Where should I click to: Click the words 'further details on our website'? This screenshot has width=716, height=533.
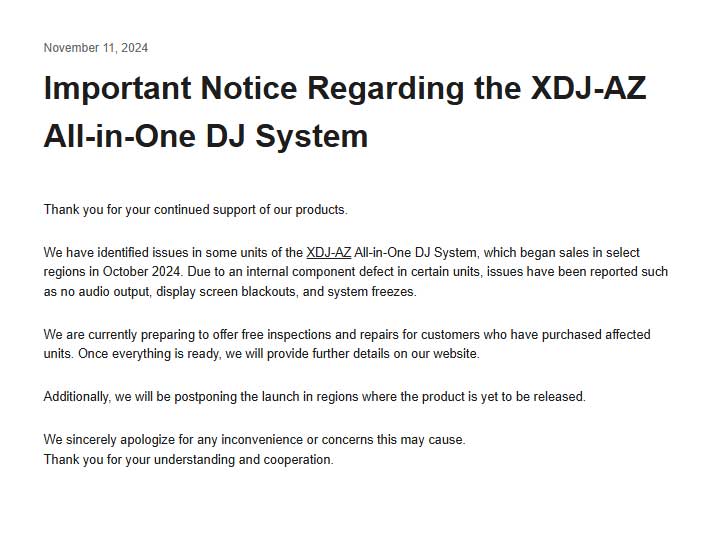click(x=396, y=354)
